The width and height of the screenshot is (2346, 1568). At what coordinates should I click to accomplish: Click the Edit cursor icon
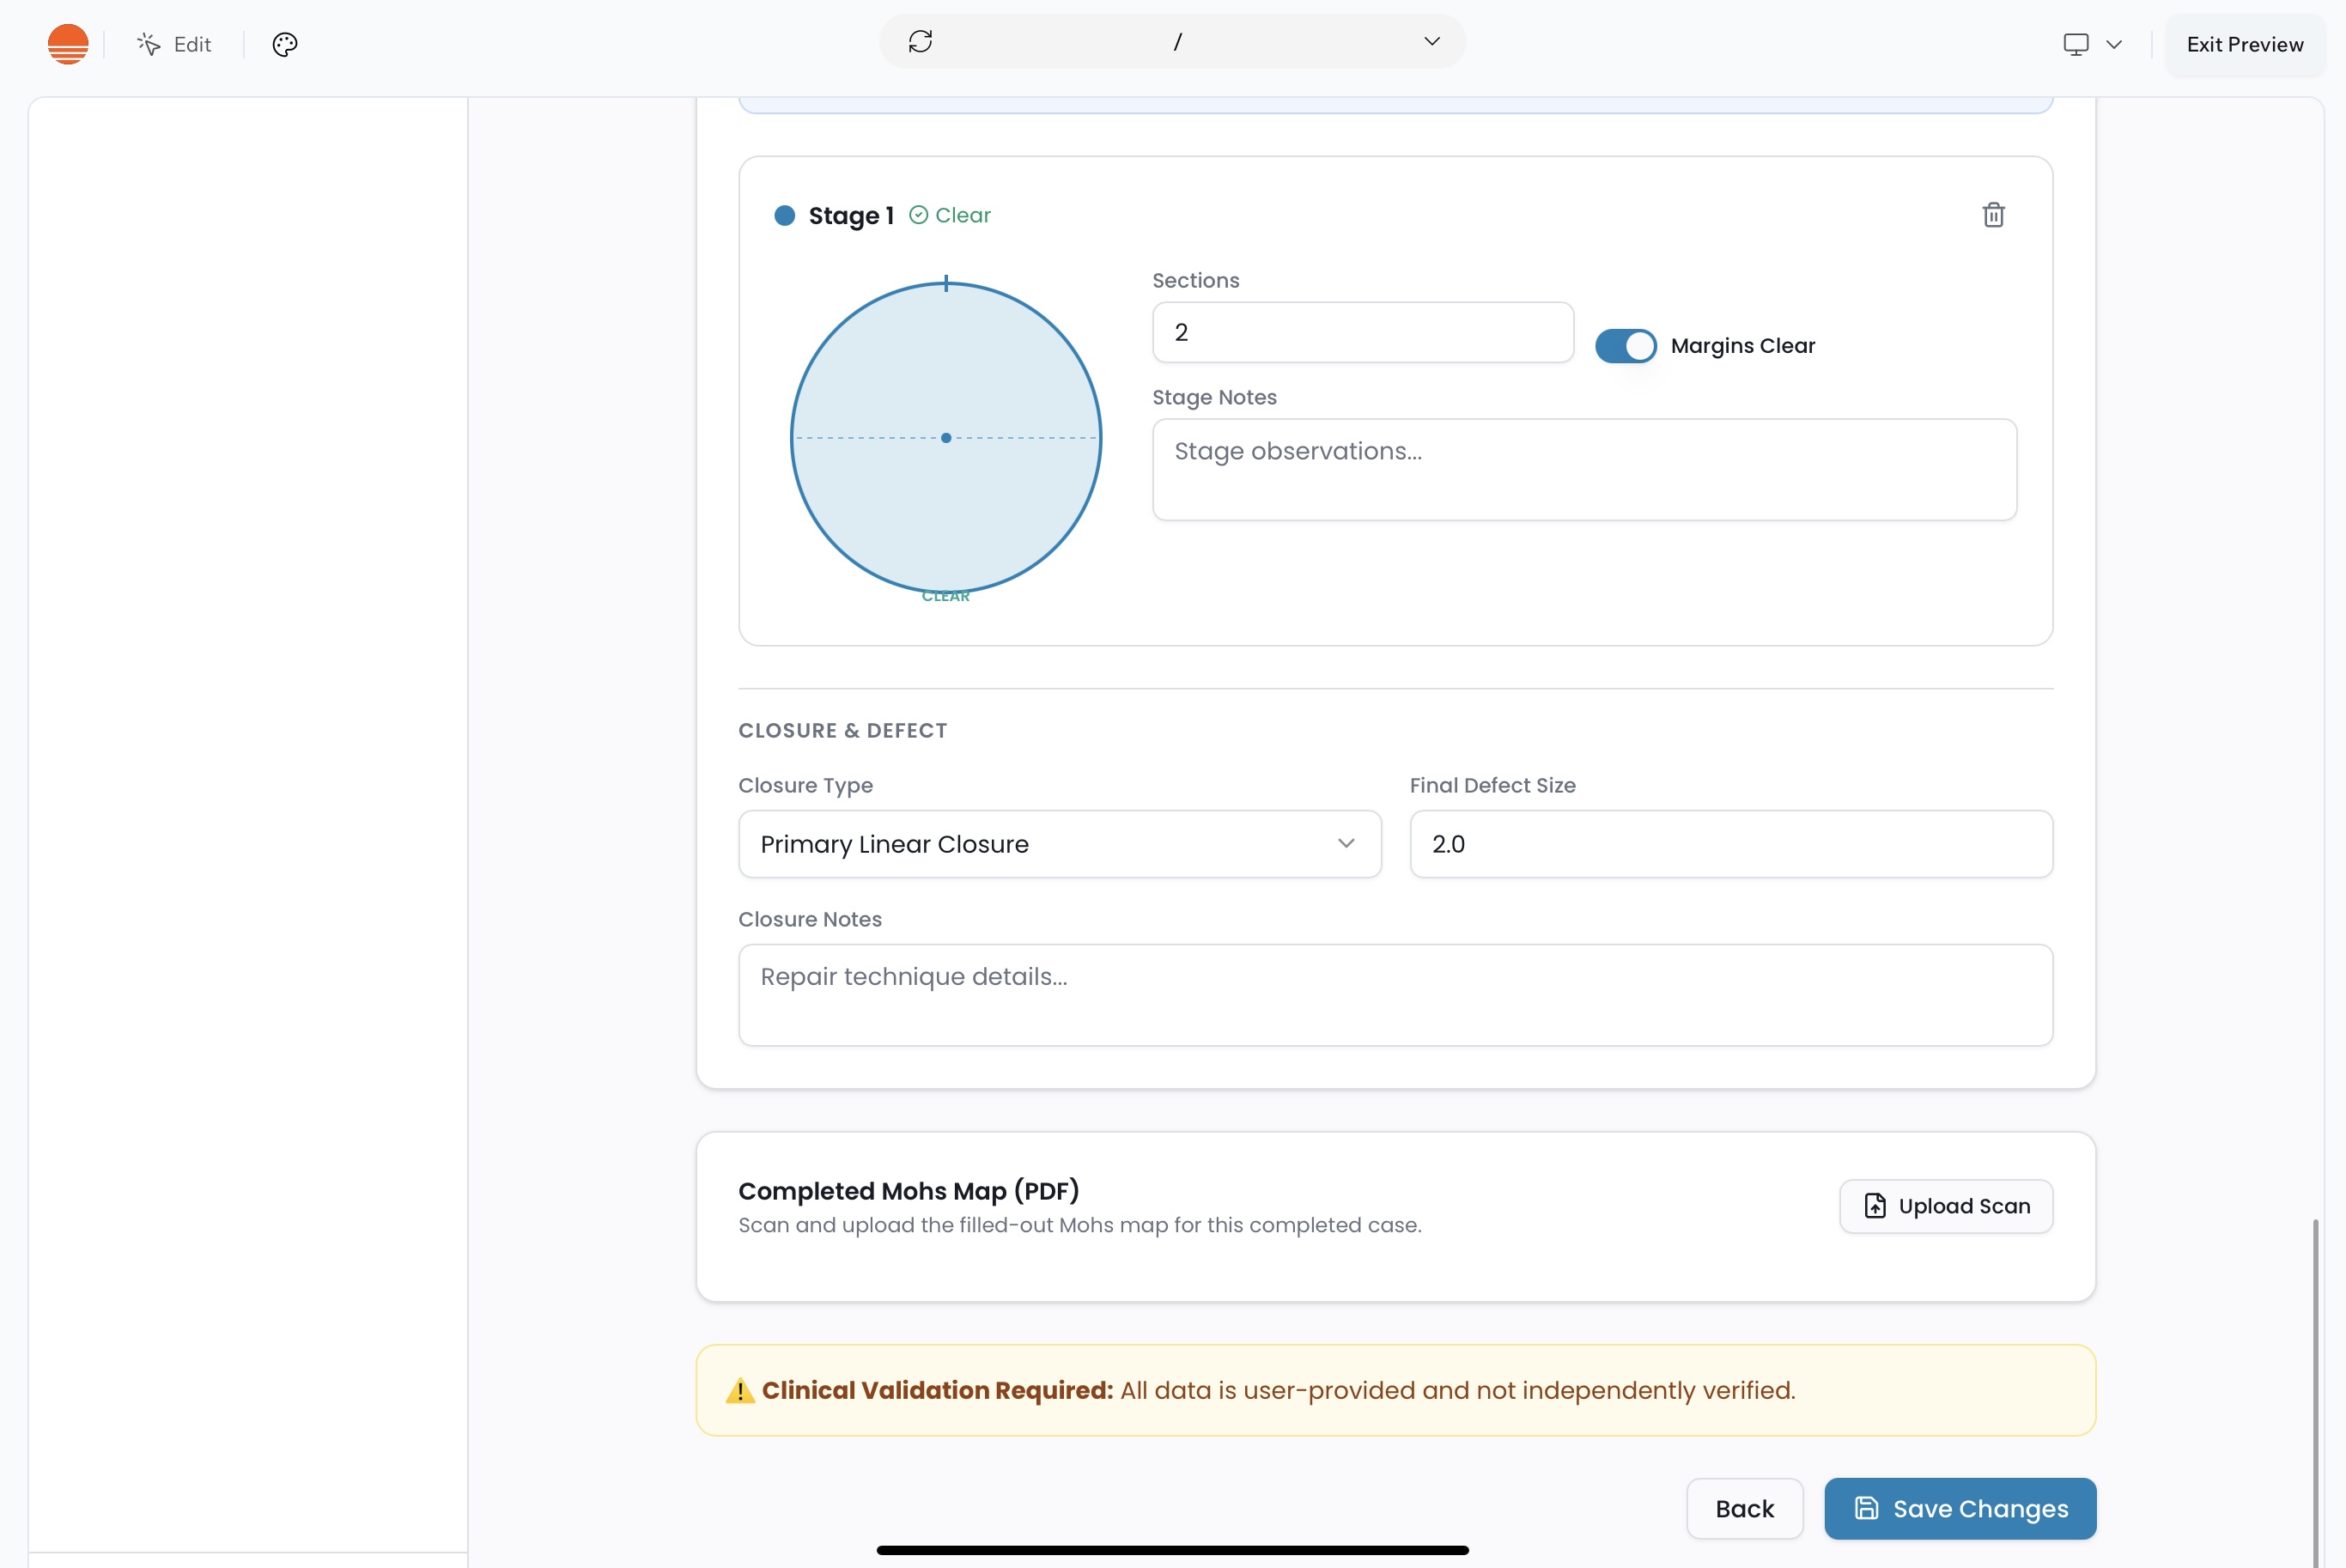[x=149, y=44]
